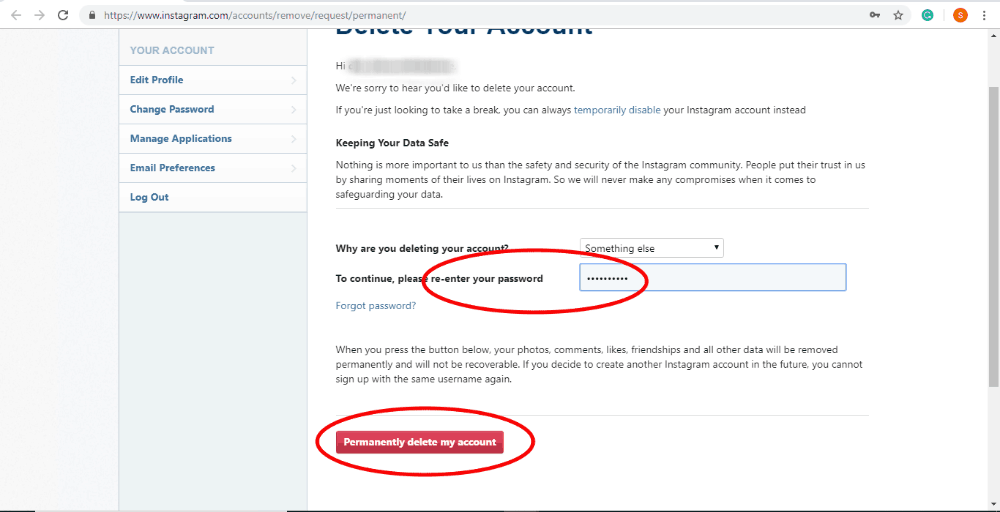Click the green Grammarly extension icon
Image resolution: width=1000 pixels, height=512 pixels.
928,15
